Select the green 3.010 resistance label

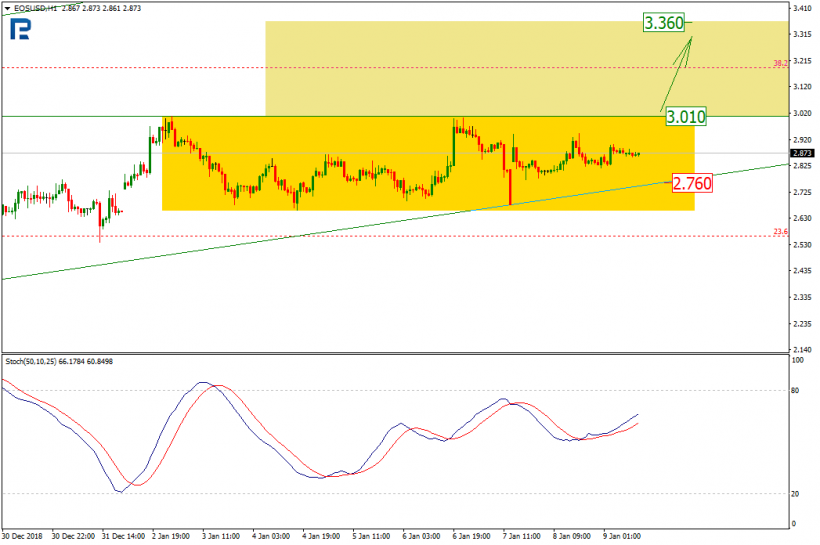(687, 117)
